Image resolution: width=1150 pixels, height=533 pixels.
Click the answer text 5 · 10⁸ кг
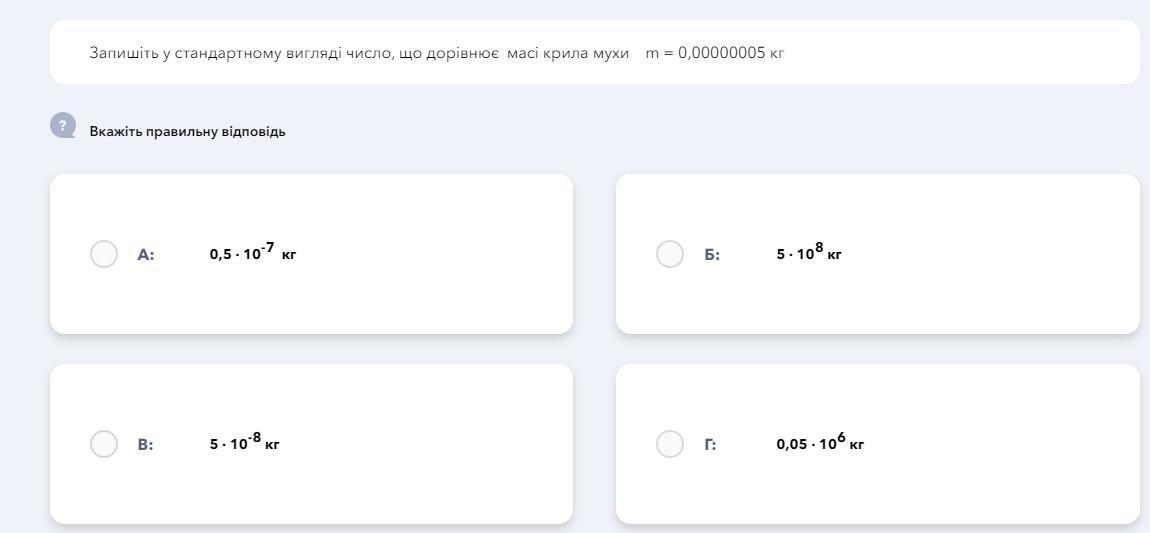[x=808, y=253]
